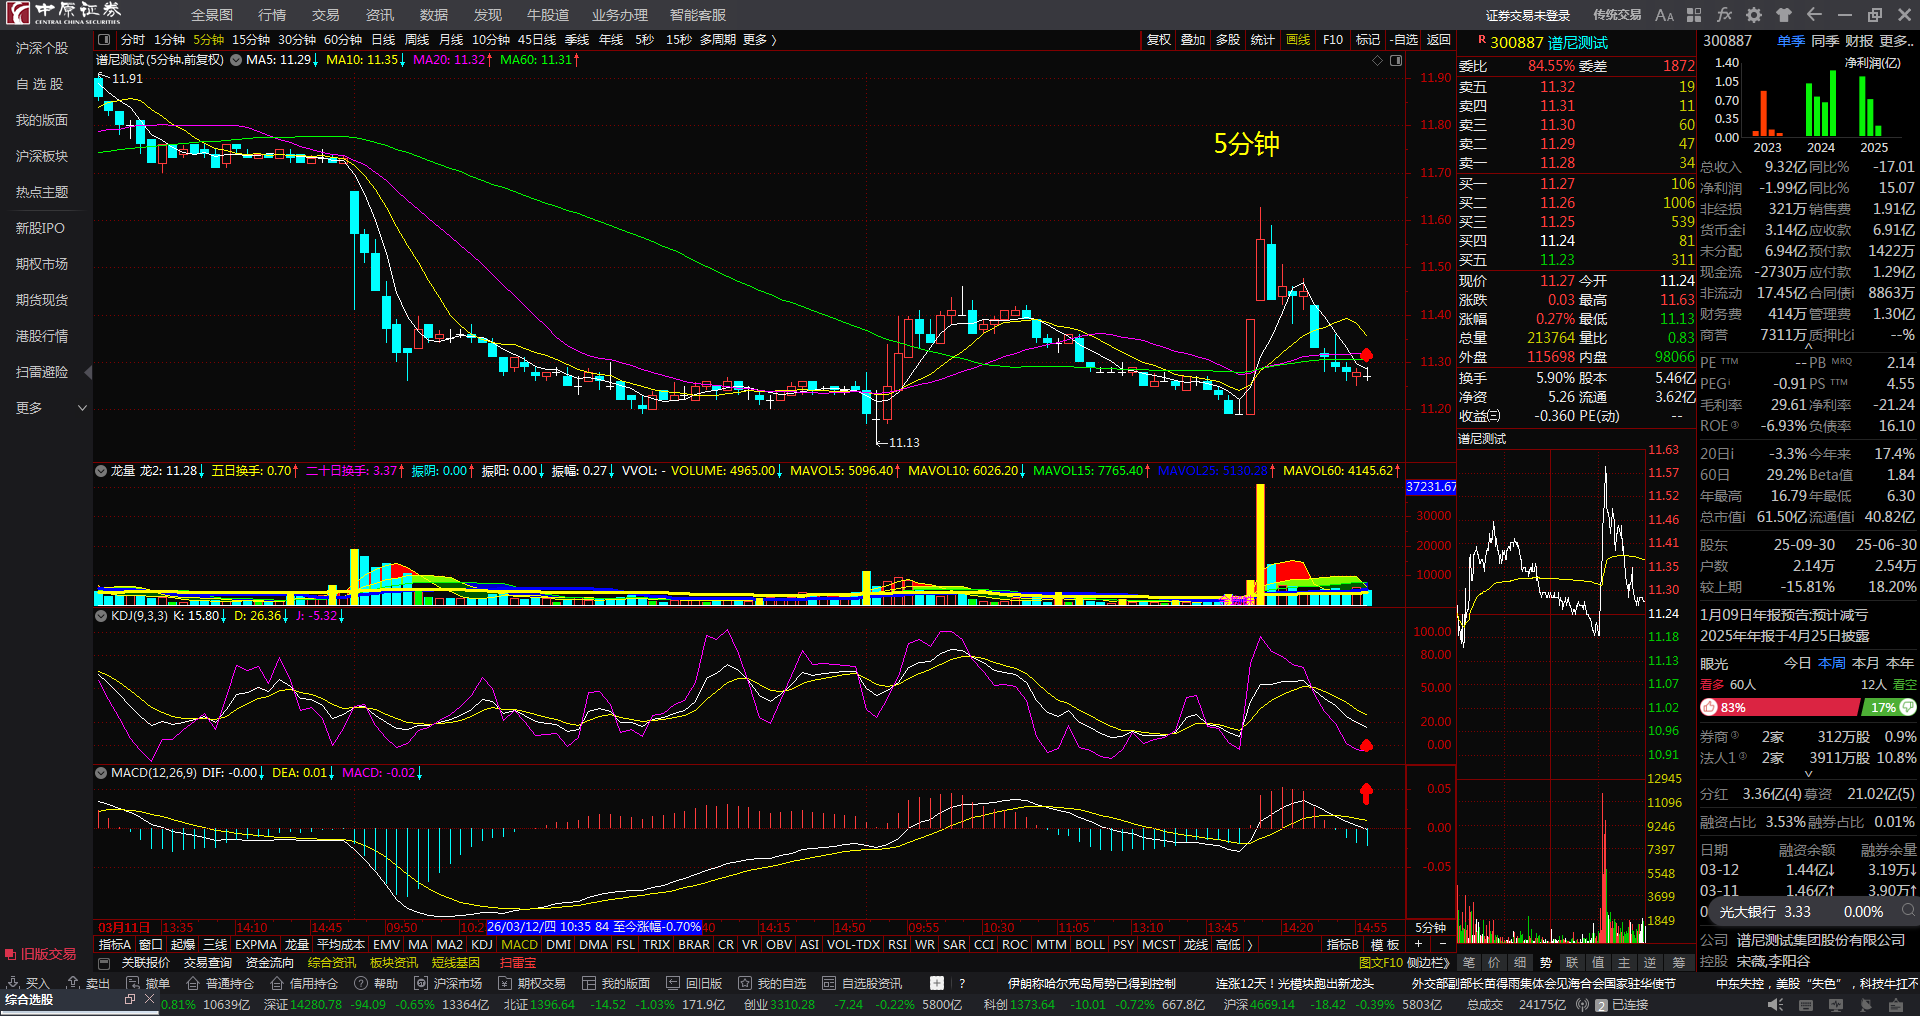Toggle 画线 drawing mode
The image size is (1920, 1016).
coord(1298,40)
